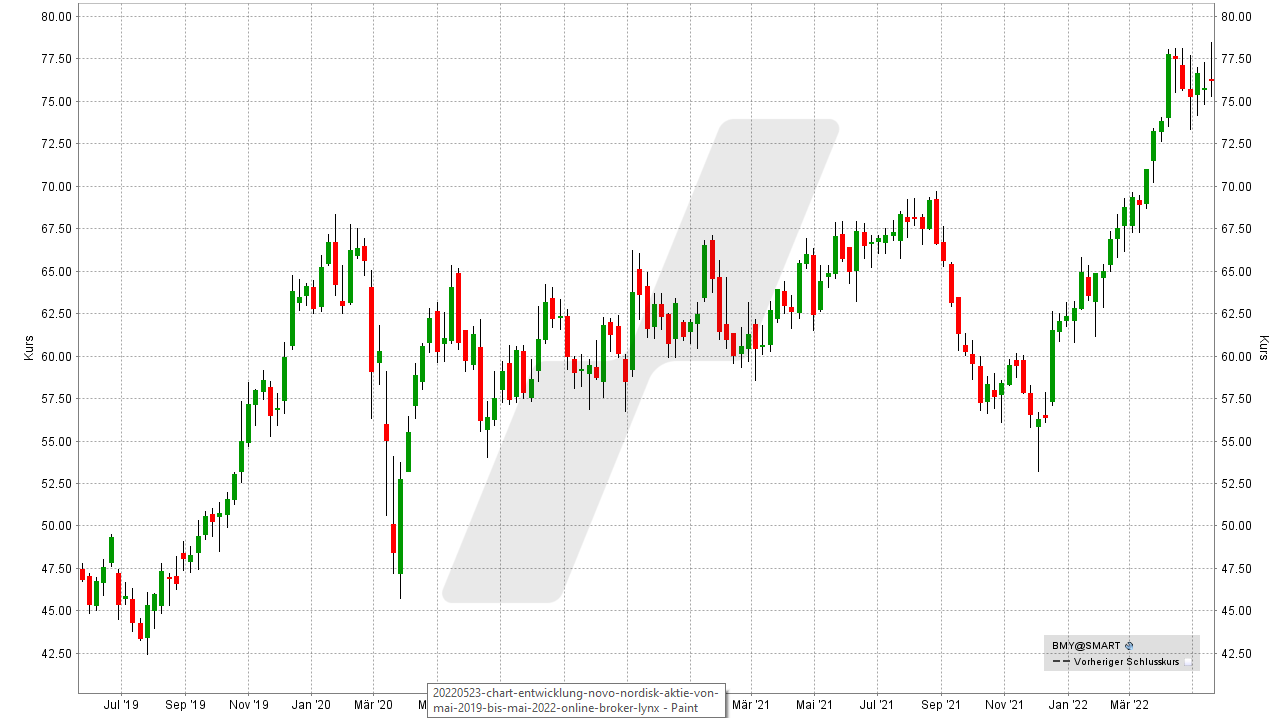Click the Mär '22 x-axis label
The image size is (1281, 721).
coord(1128,705)
